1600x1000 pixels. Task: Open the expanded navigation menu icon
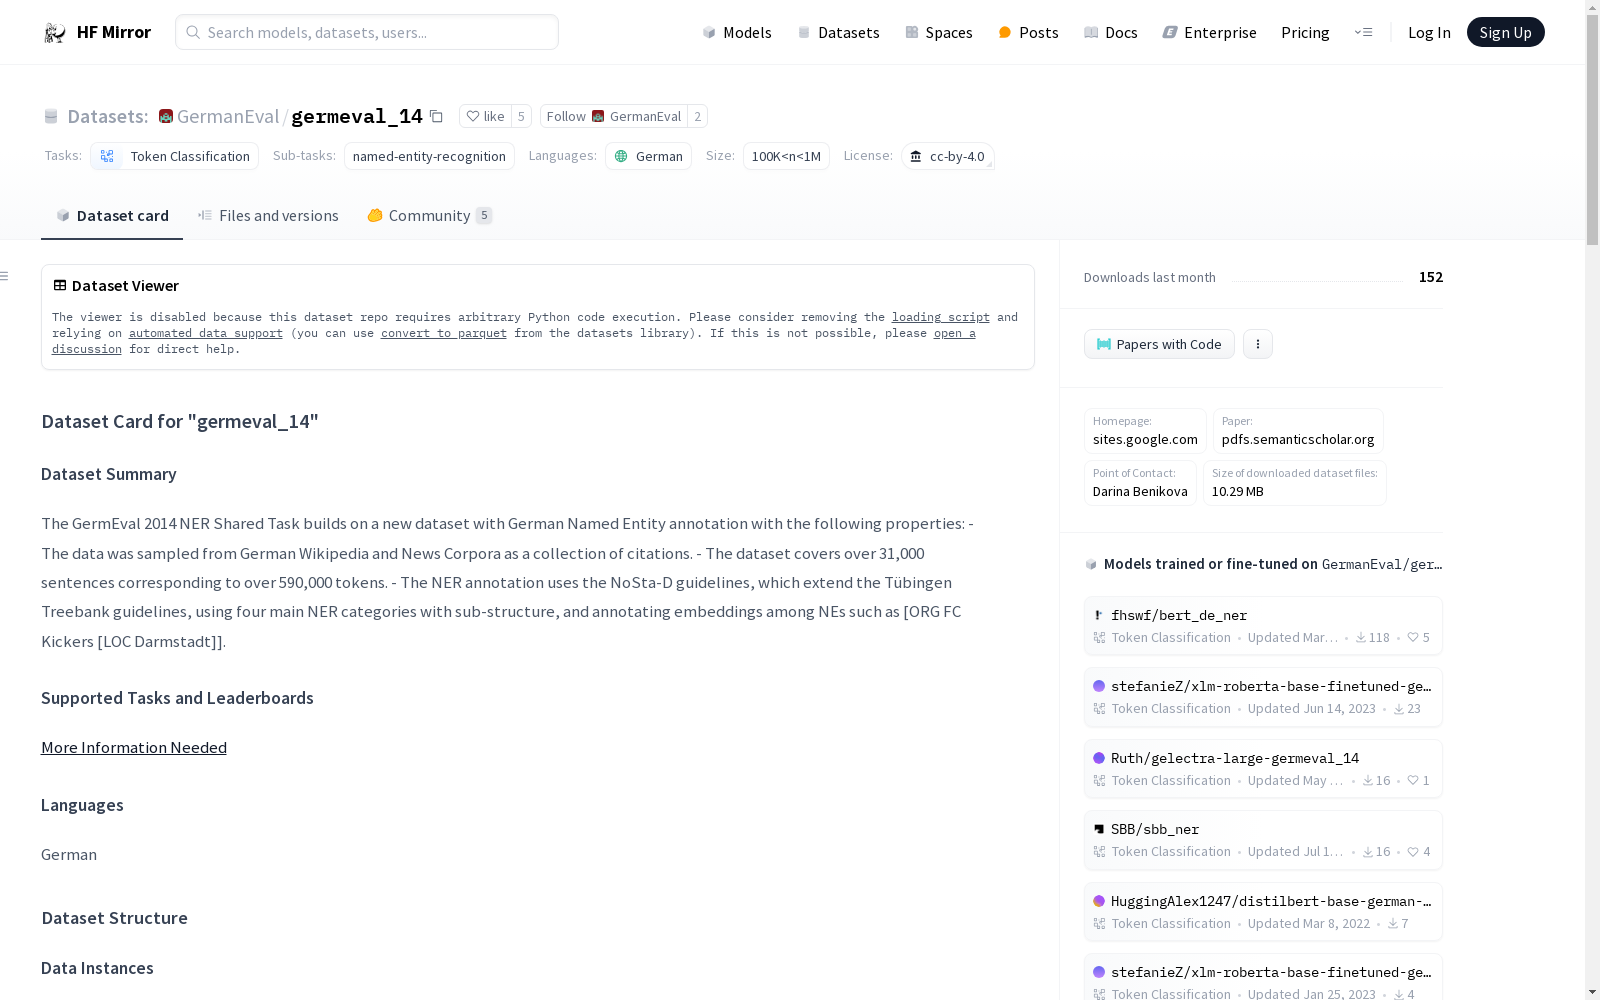1363,32
